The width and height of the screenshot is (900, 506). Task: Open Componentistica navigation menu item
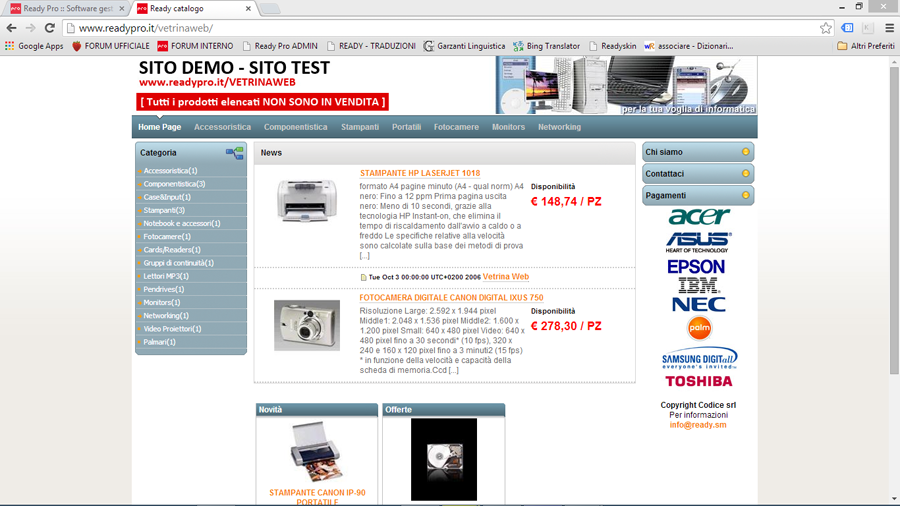click(296, 127)
